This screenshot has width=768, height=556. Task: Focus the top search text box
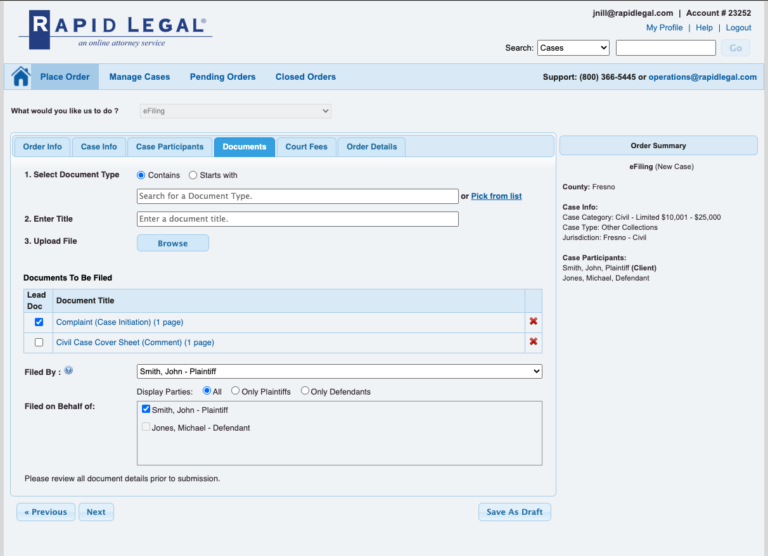(666, 48)
